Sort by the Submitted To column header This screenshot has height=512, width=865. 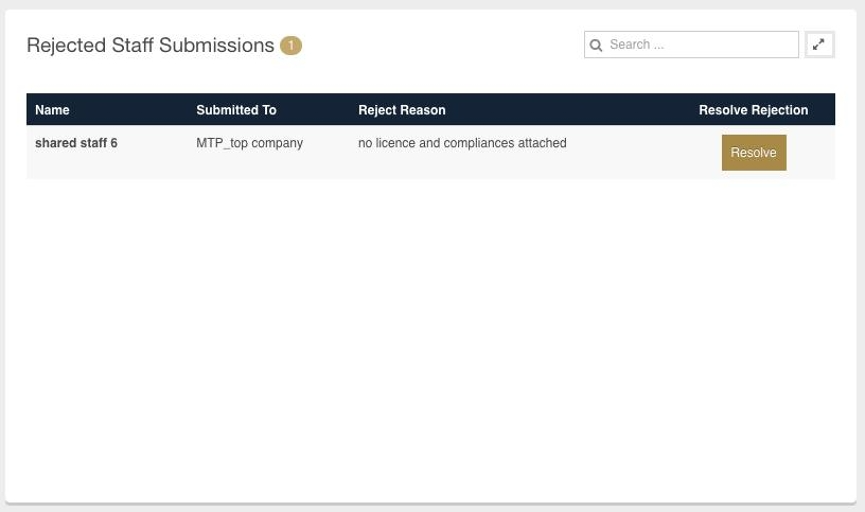(x=236, y=110)
